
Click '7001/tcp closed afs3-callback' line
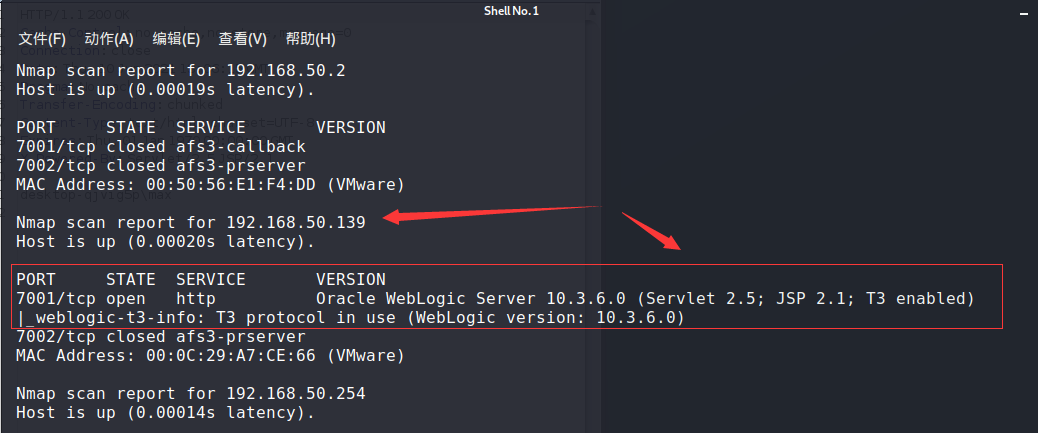point(161,146)
